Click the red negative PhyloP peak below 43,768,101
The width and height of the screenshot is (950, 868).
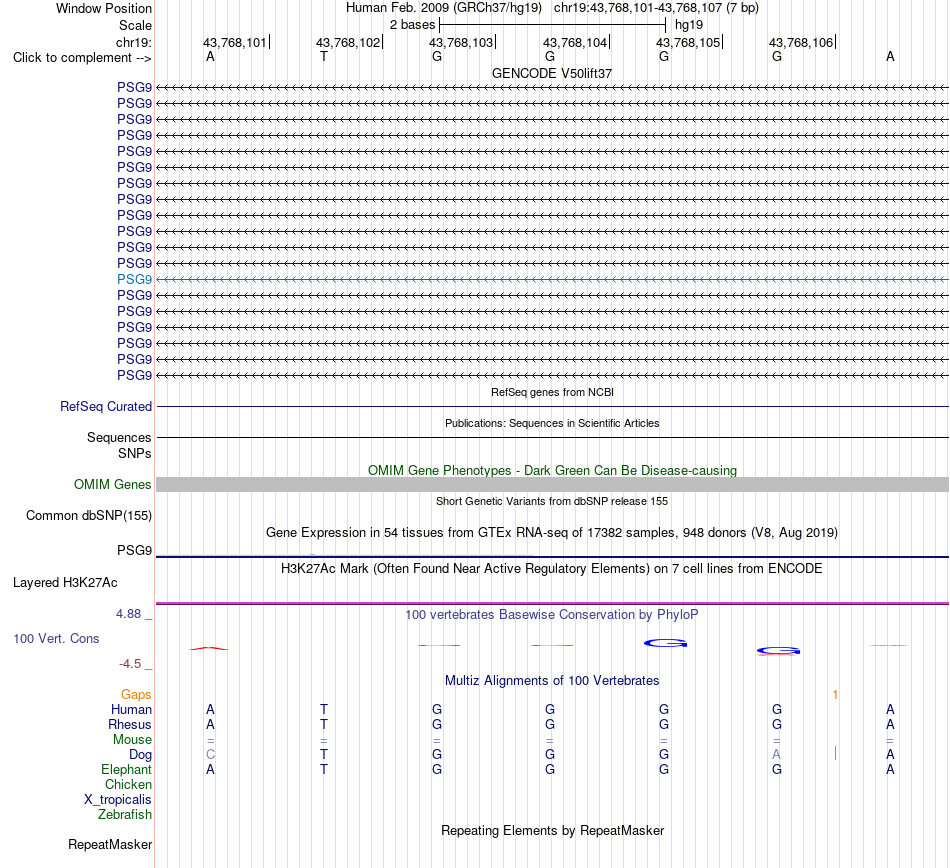click(x=209, y=649)
